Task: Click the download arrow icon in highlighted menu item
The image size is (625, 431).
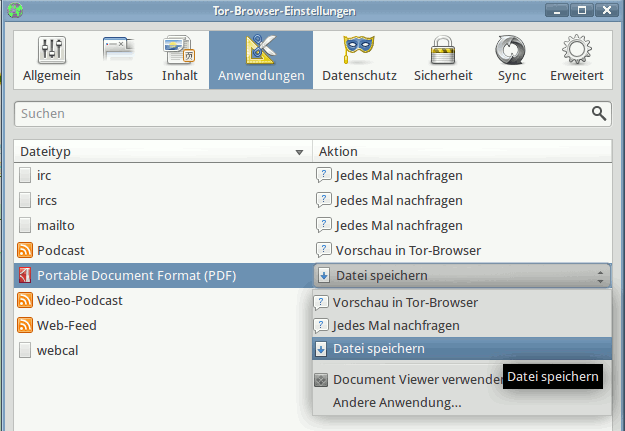Action: [x=321, y=349]
